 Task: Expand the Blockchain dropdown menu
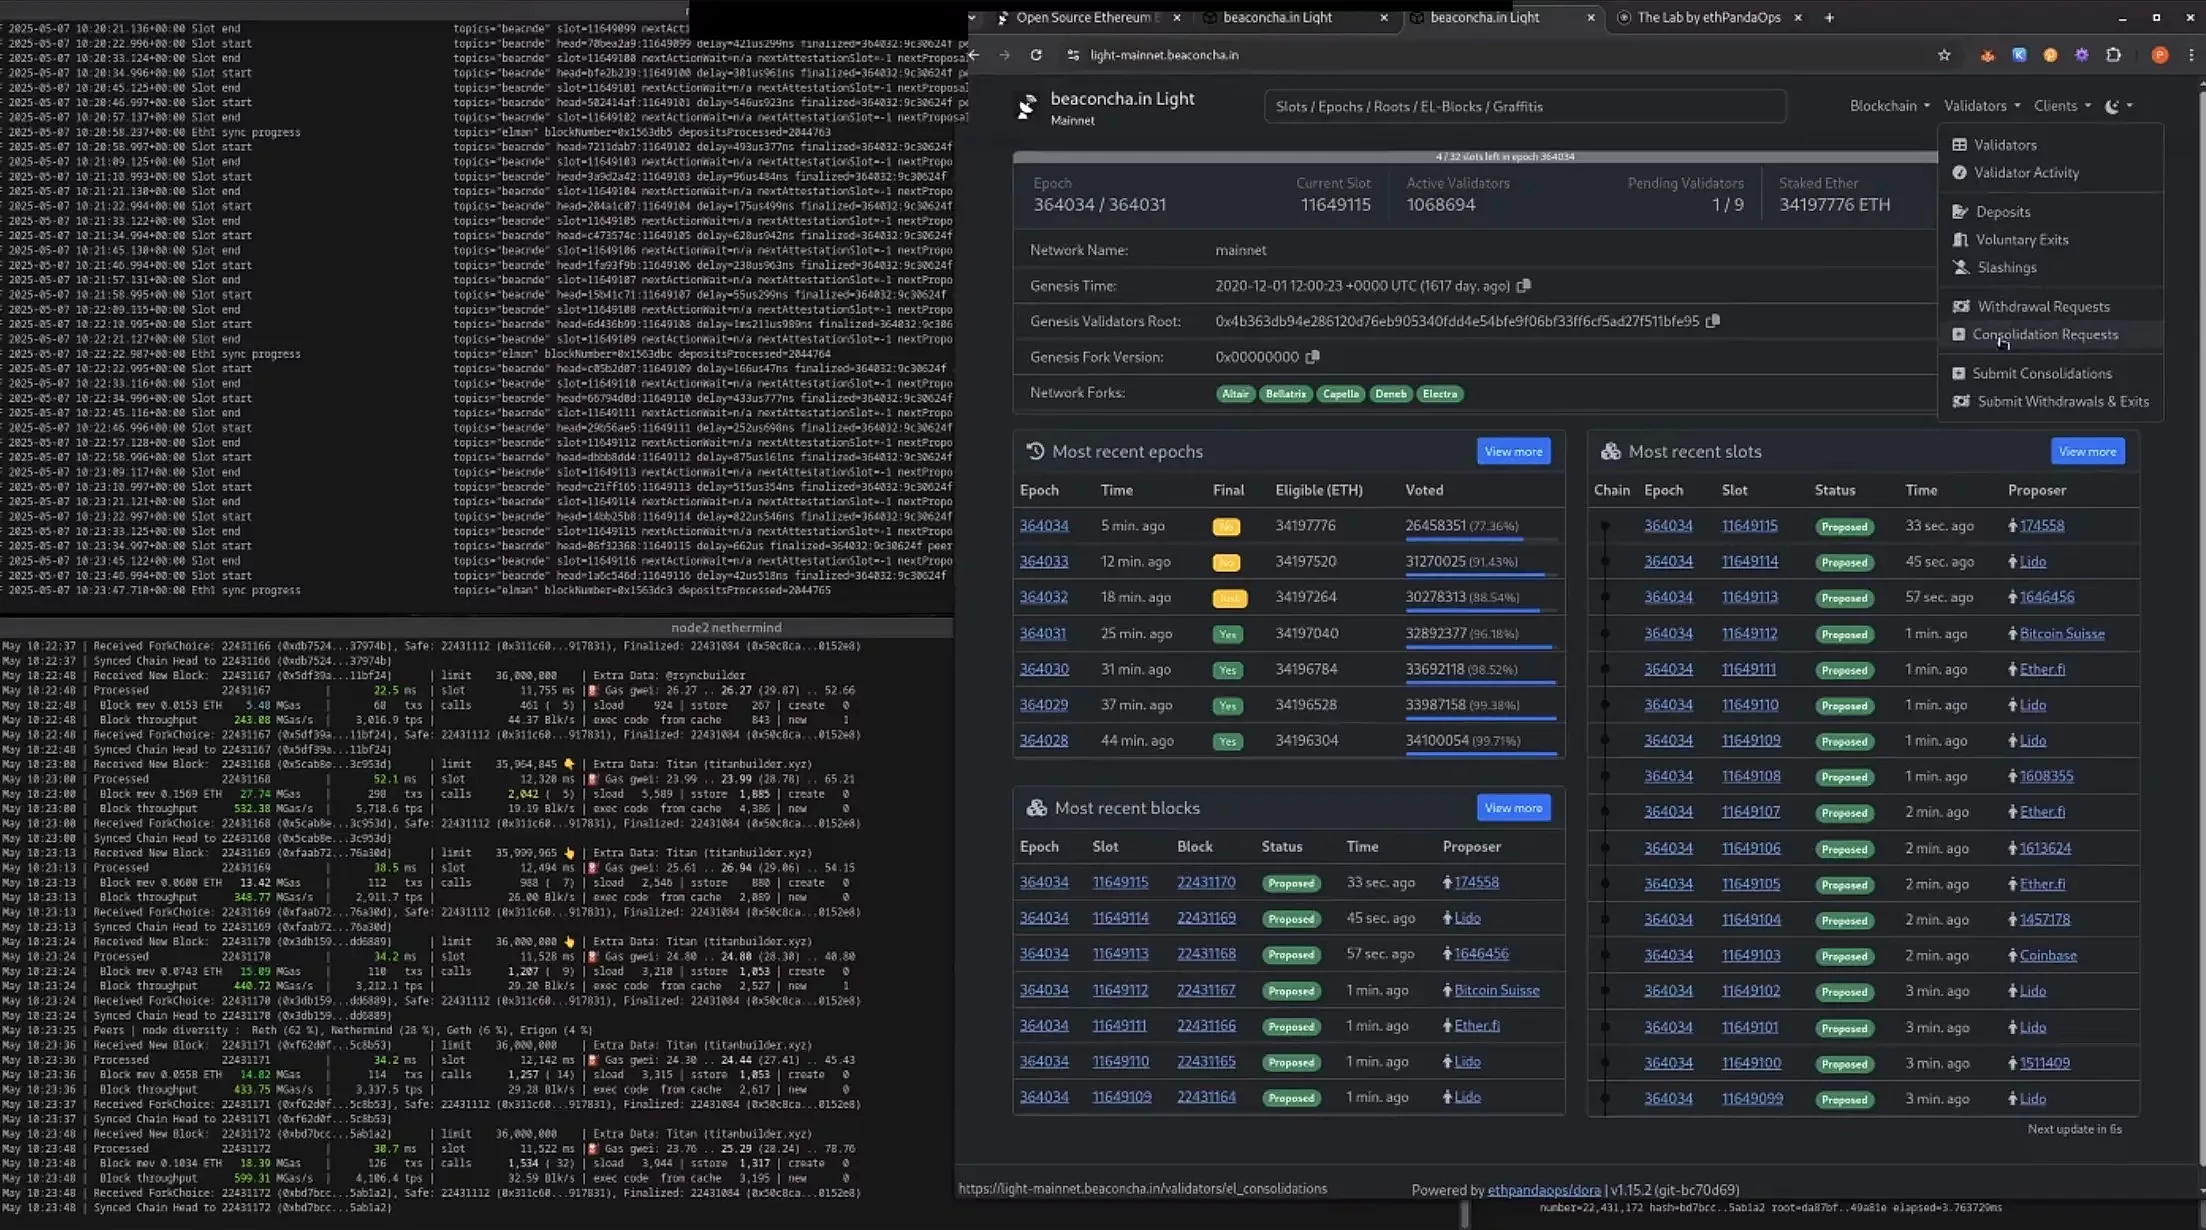(1889, 106)
